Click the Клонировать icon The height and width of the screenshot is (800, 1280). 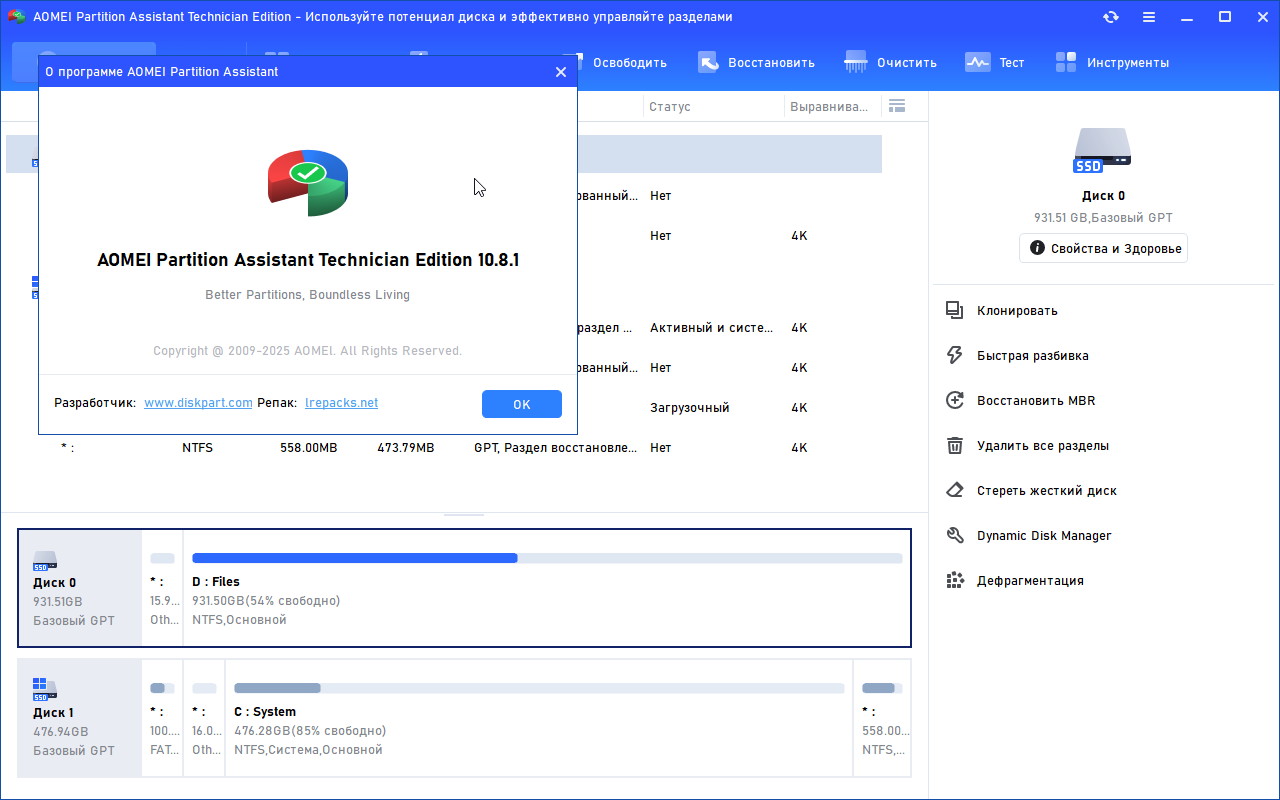point(955,310)
